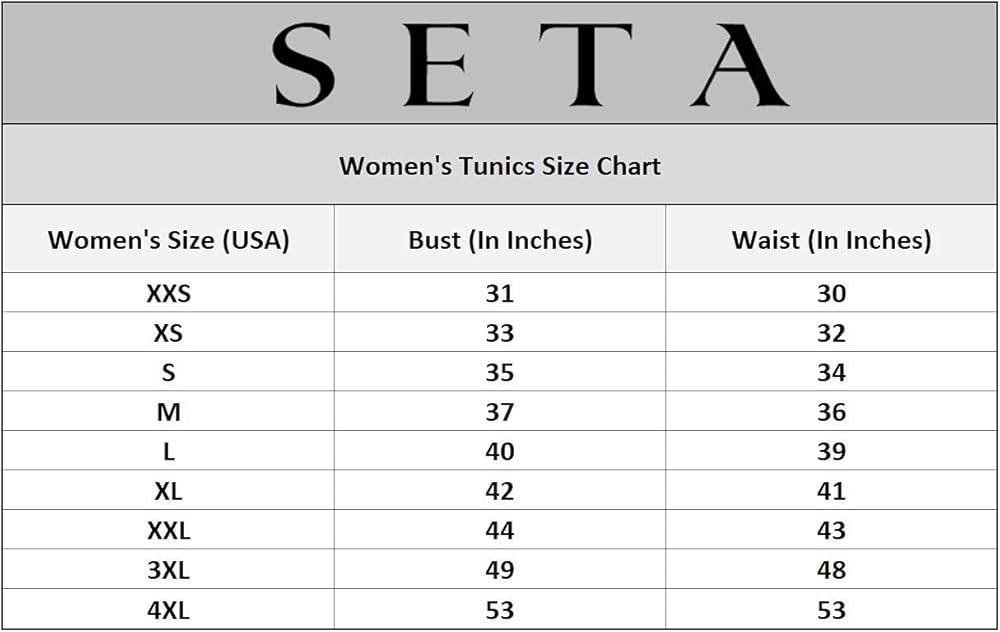The height and width of the screenshot is (632, 1000).
Task: Select bust value 31 for XXS
Action: [500, 293]
